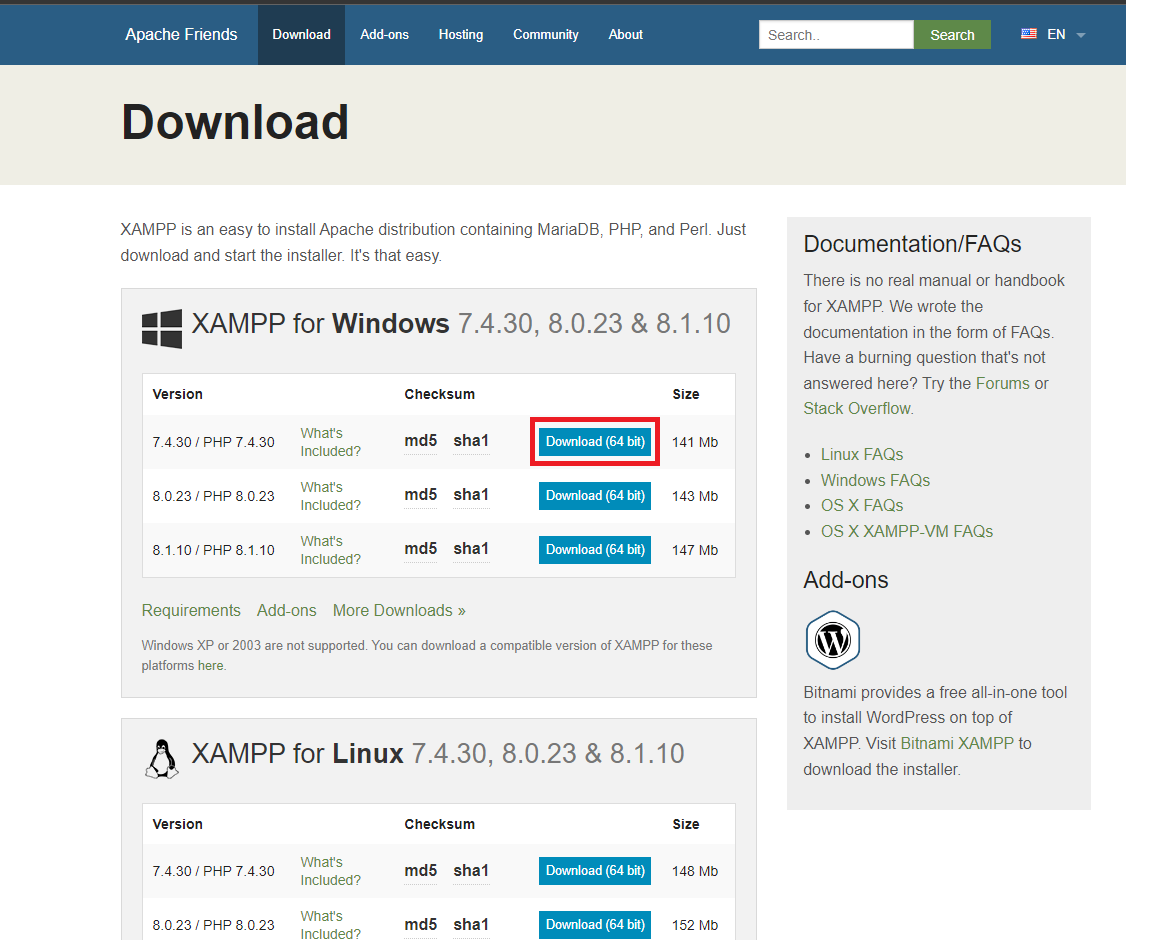Show md5 checksum for Linux 8.0.23
1152x940 pixels.
point(420,925)
